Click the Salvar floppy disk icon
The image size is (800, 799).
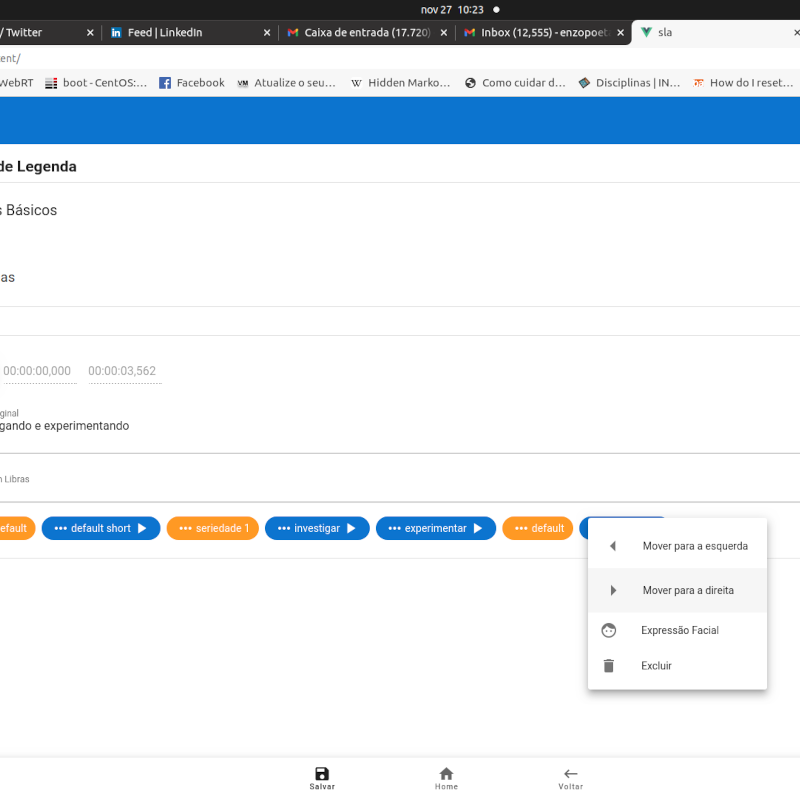click(322, 773)
